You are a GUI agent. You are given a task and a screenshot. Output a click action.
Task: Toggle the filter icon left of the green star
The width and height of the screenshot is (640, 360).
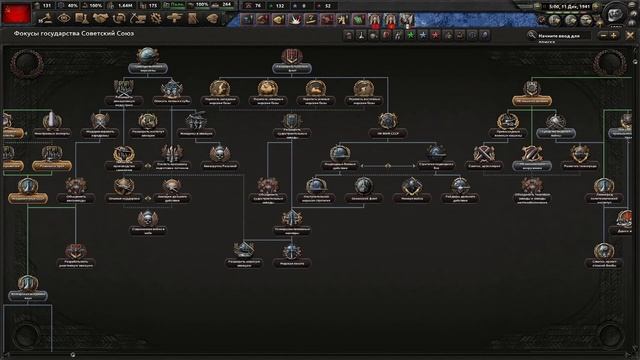click(398, 36)
